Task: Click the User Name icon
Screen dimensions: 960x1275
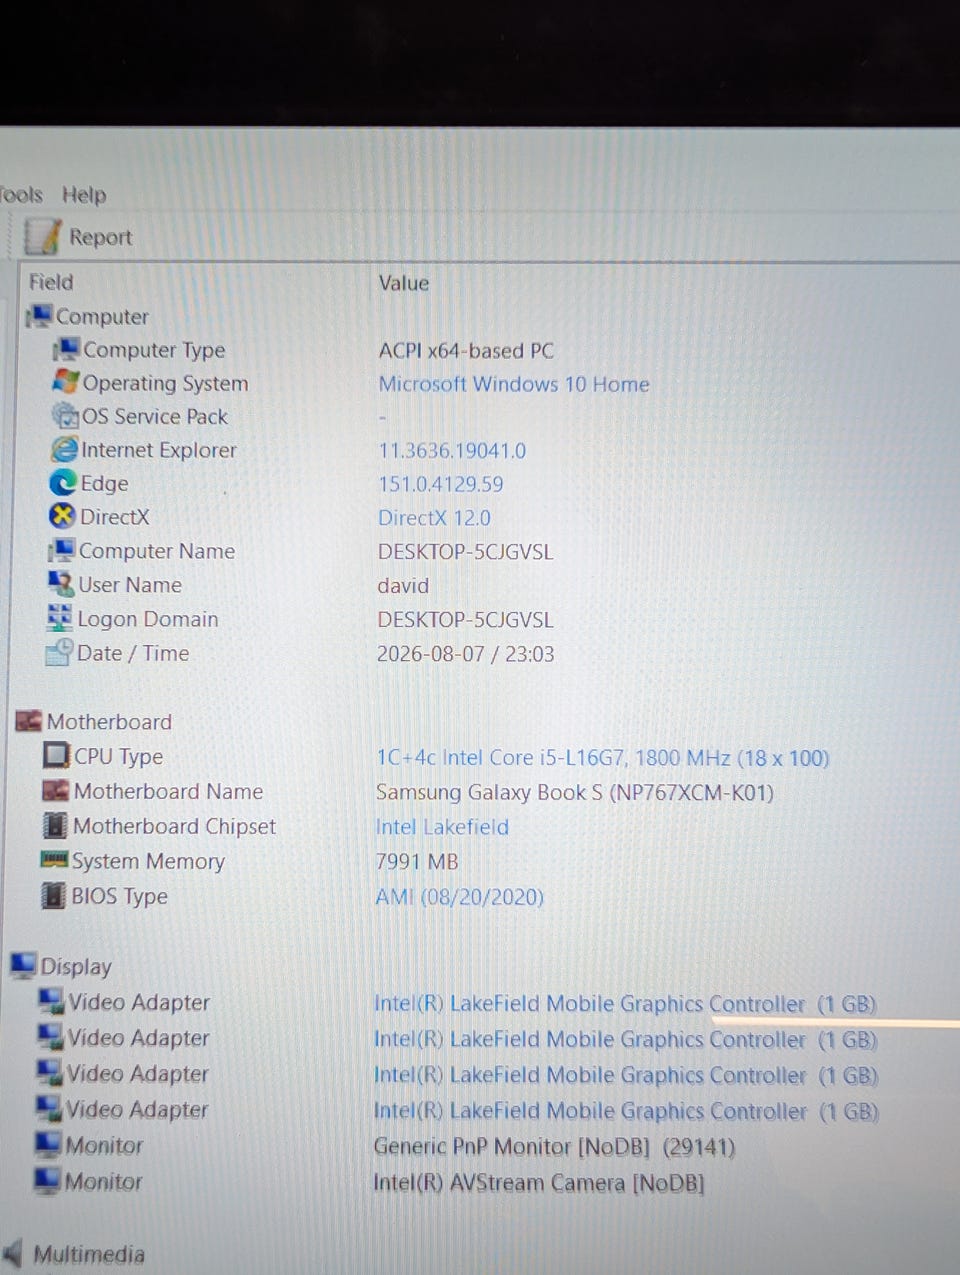Action: coord(61,583)
